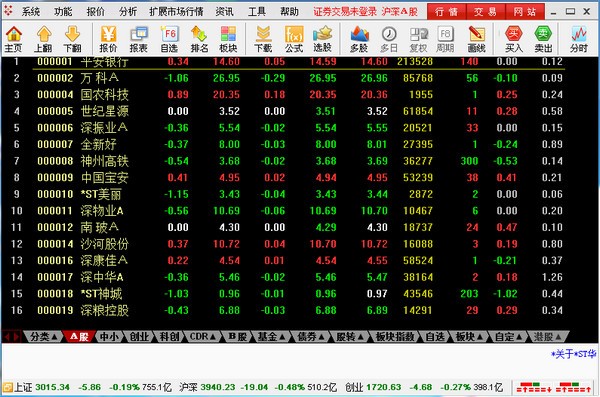Expand the 基金▲ tab dropdown
This screenshot has height=397, width=600.
click(x=271, y=337)
